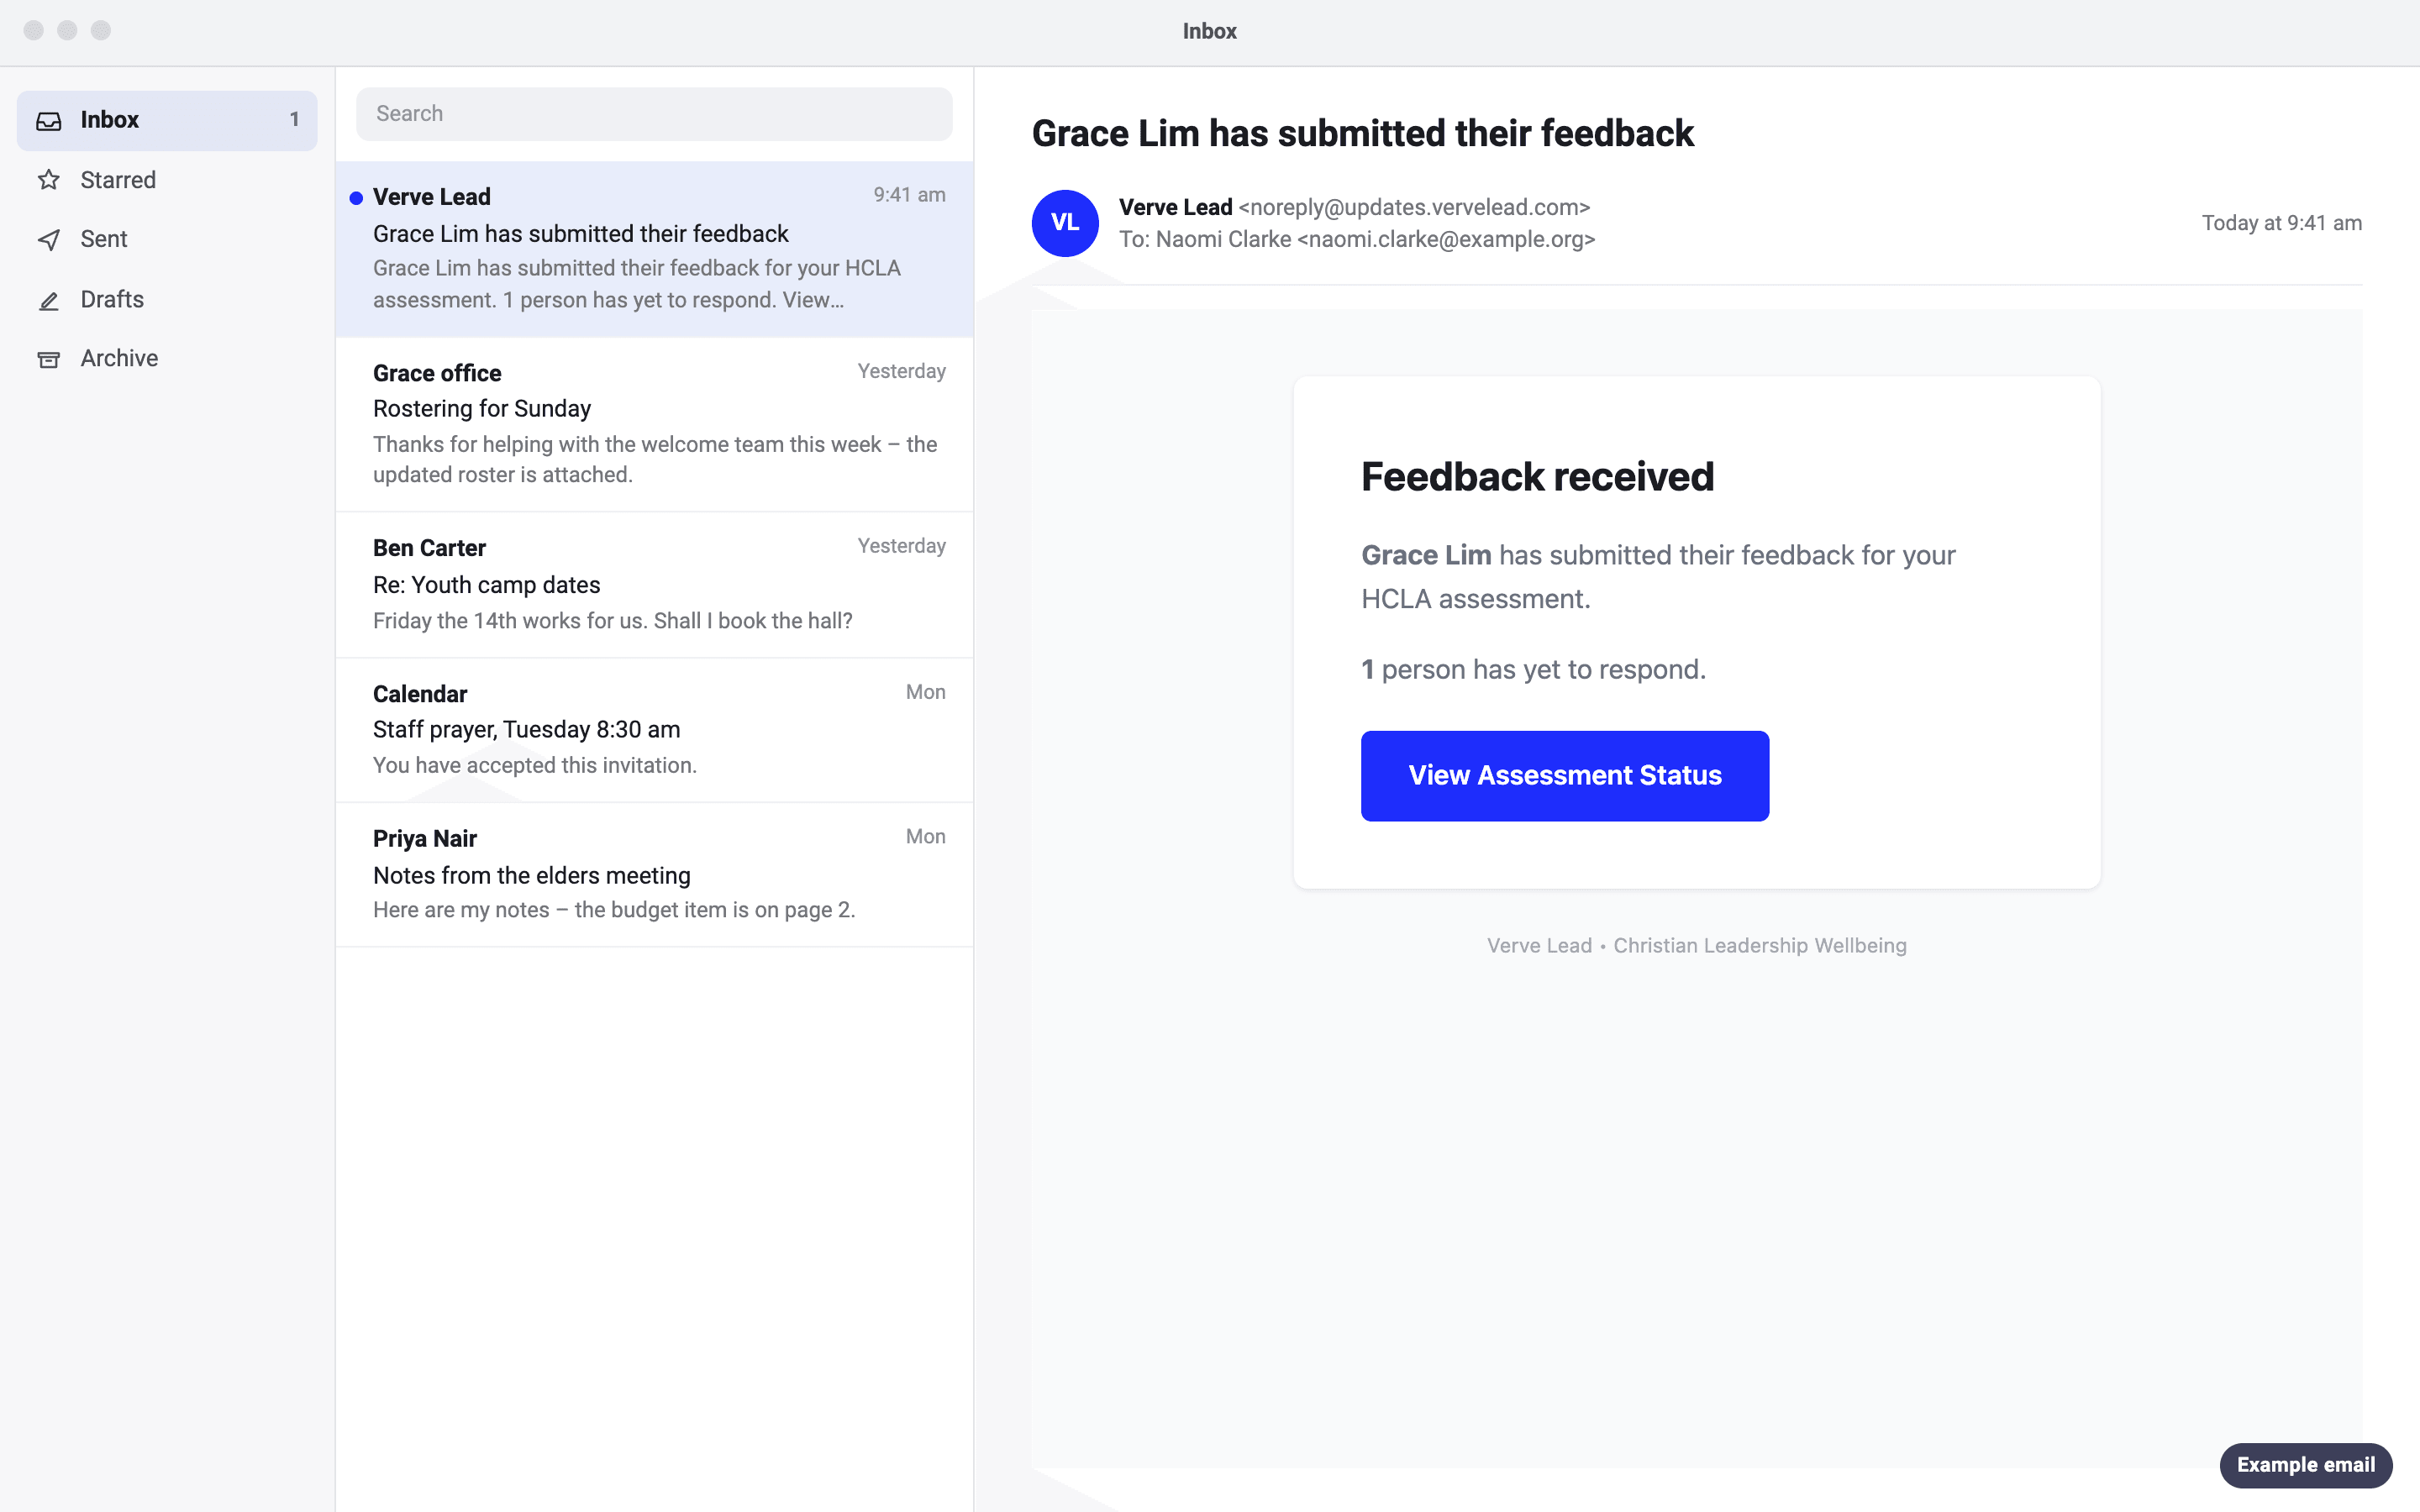2420x1512 pixels.
Task: Open Priya Nair elders meeting email
Action: pos(654,875)
